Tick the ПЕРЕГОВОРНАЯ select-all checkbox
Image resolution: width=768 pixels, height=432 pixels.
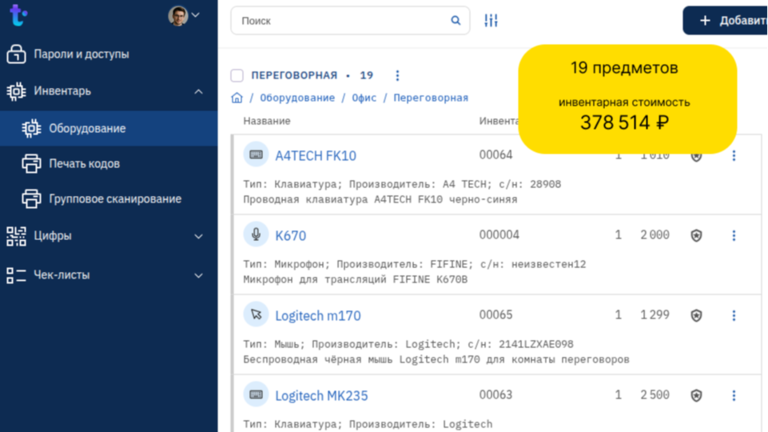point(237,75)
